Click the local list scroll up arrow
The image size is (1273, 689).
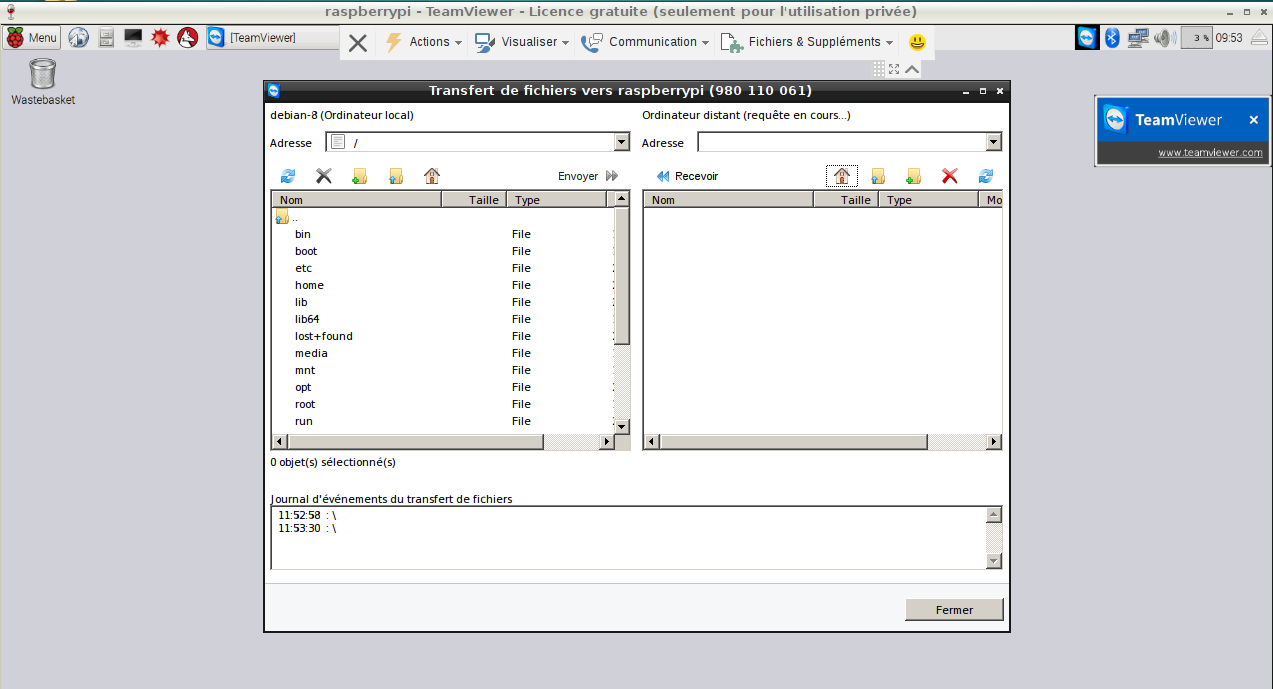(x=622, y=200)
